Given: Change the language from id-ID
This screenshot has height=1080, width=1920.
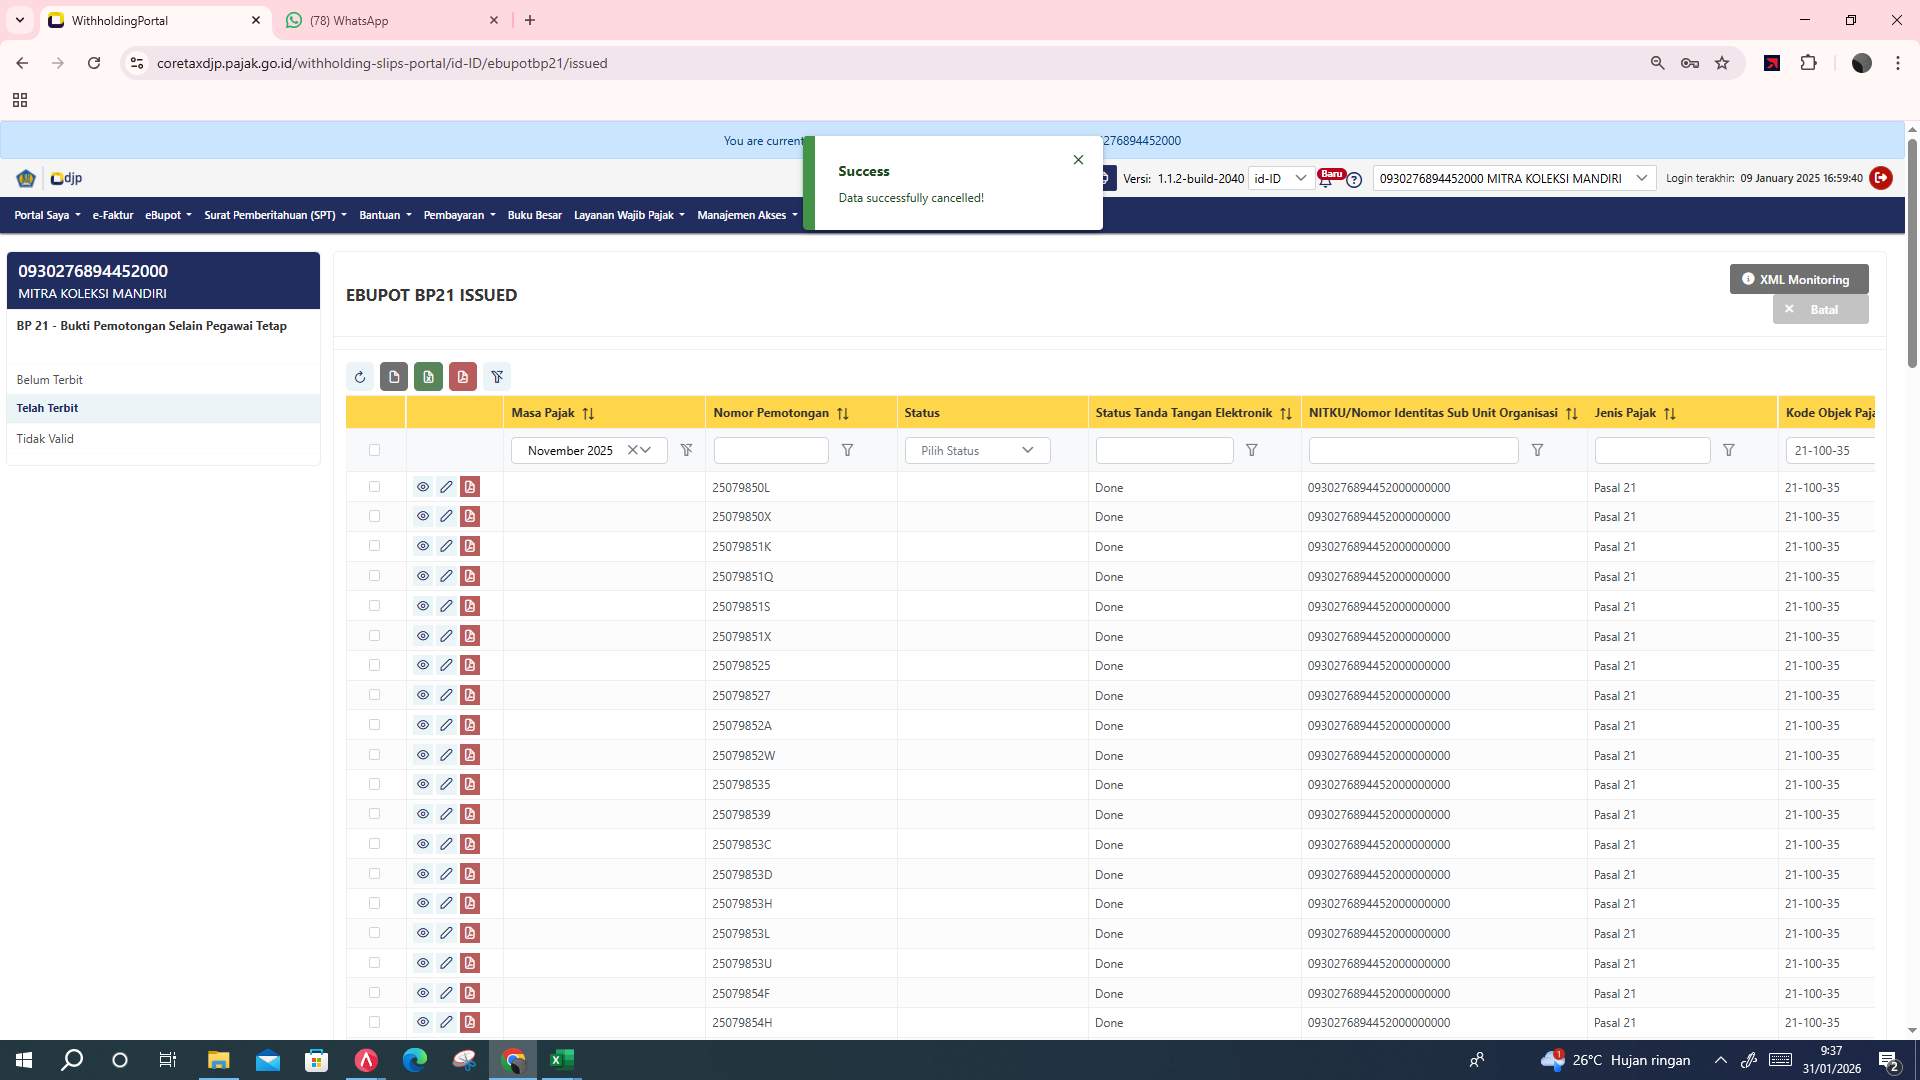Looking at the screenshot, I should tap(1281, 178).
